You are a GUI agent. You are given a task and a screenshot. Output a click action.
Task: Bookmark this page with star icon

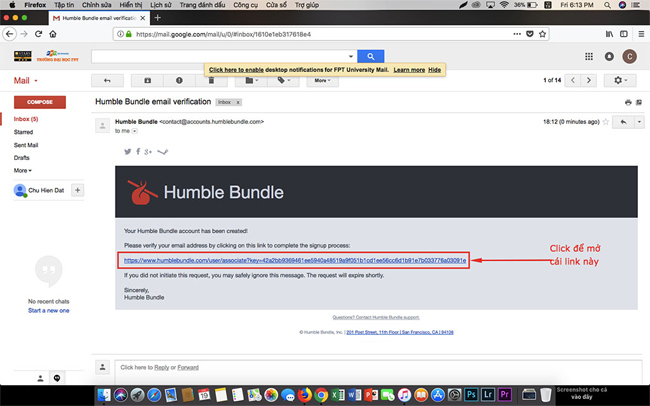click(x=542, y=34)
